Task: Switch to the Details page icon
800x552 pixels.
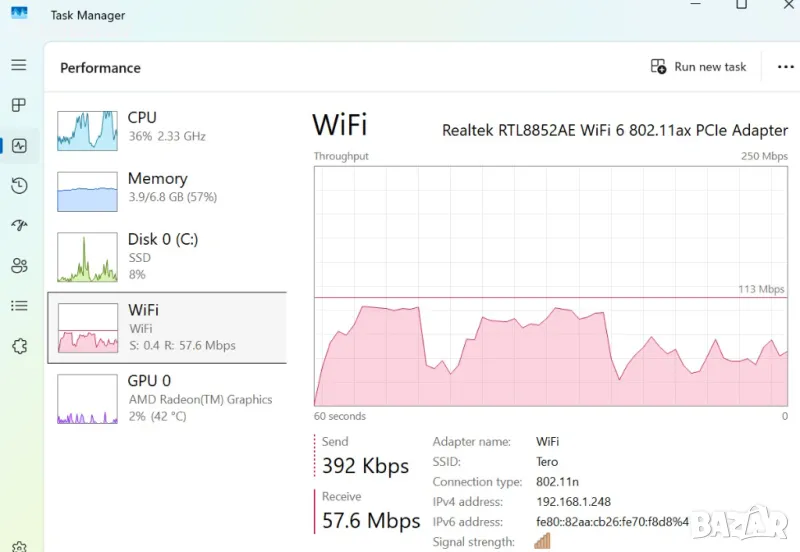Action: click(x=18, y=305)
